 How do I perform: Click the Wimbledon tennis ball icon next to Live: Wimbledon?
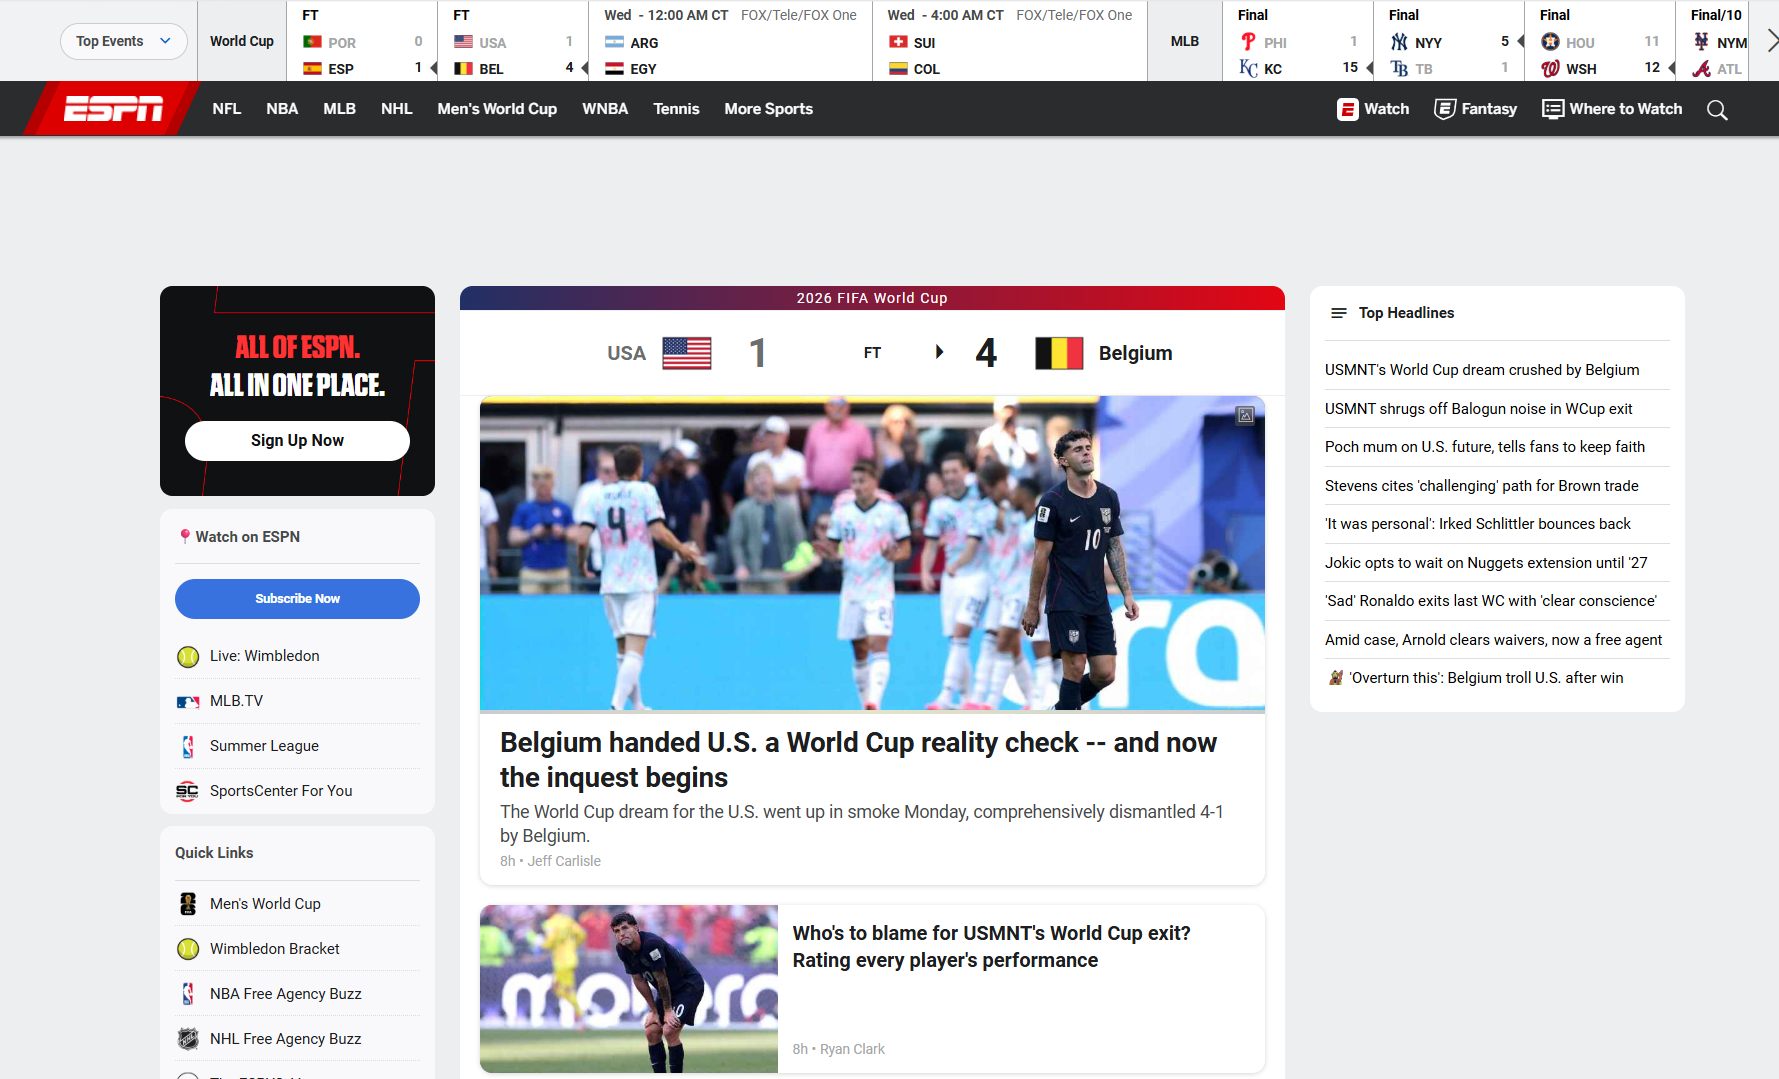click(188, 657)
